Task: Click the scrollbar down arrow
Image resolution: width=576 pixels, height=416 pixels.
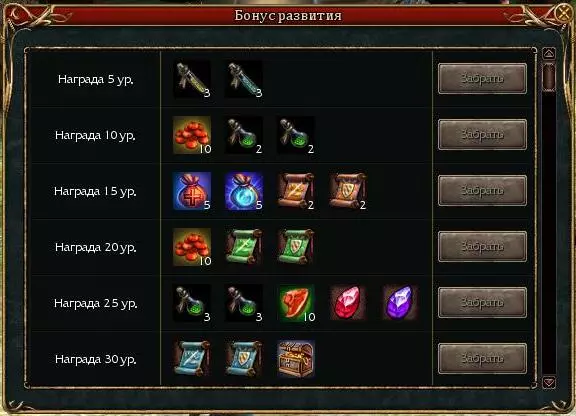Action: [549, 382]
